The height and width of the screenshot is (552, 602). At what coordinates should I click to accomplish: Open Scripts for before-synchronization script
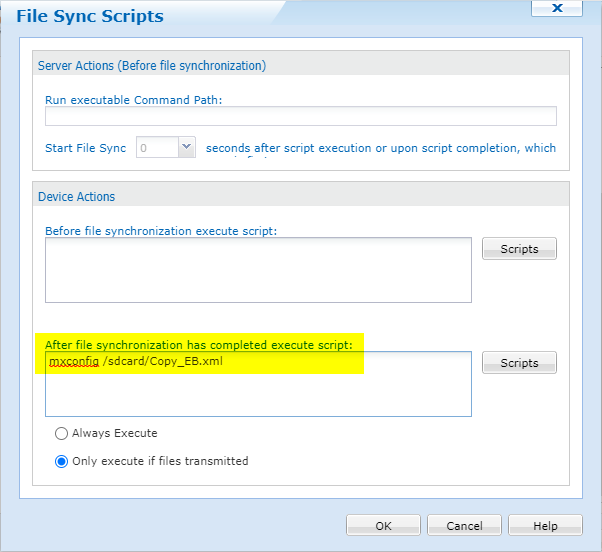coord(519,249)
